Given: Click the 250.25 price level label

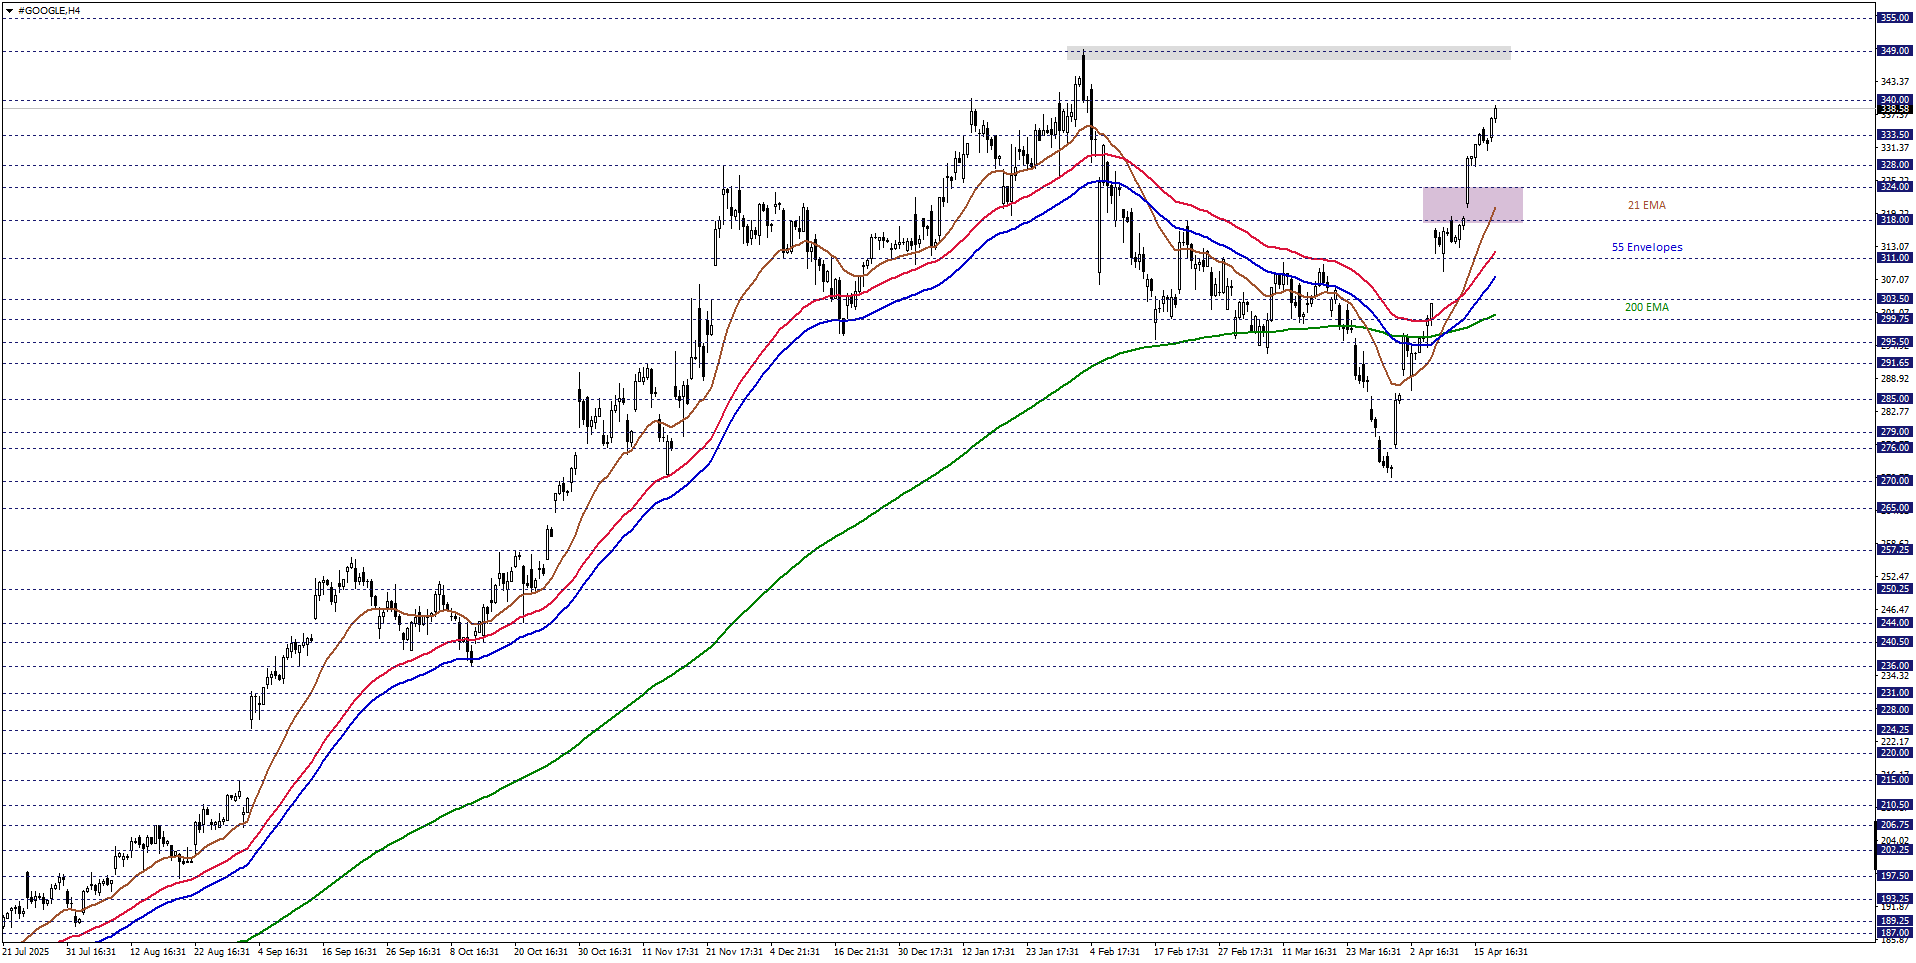Looking at the screenshot, I should 1894,589.
